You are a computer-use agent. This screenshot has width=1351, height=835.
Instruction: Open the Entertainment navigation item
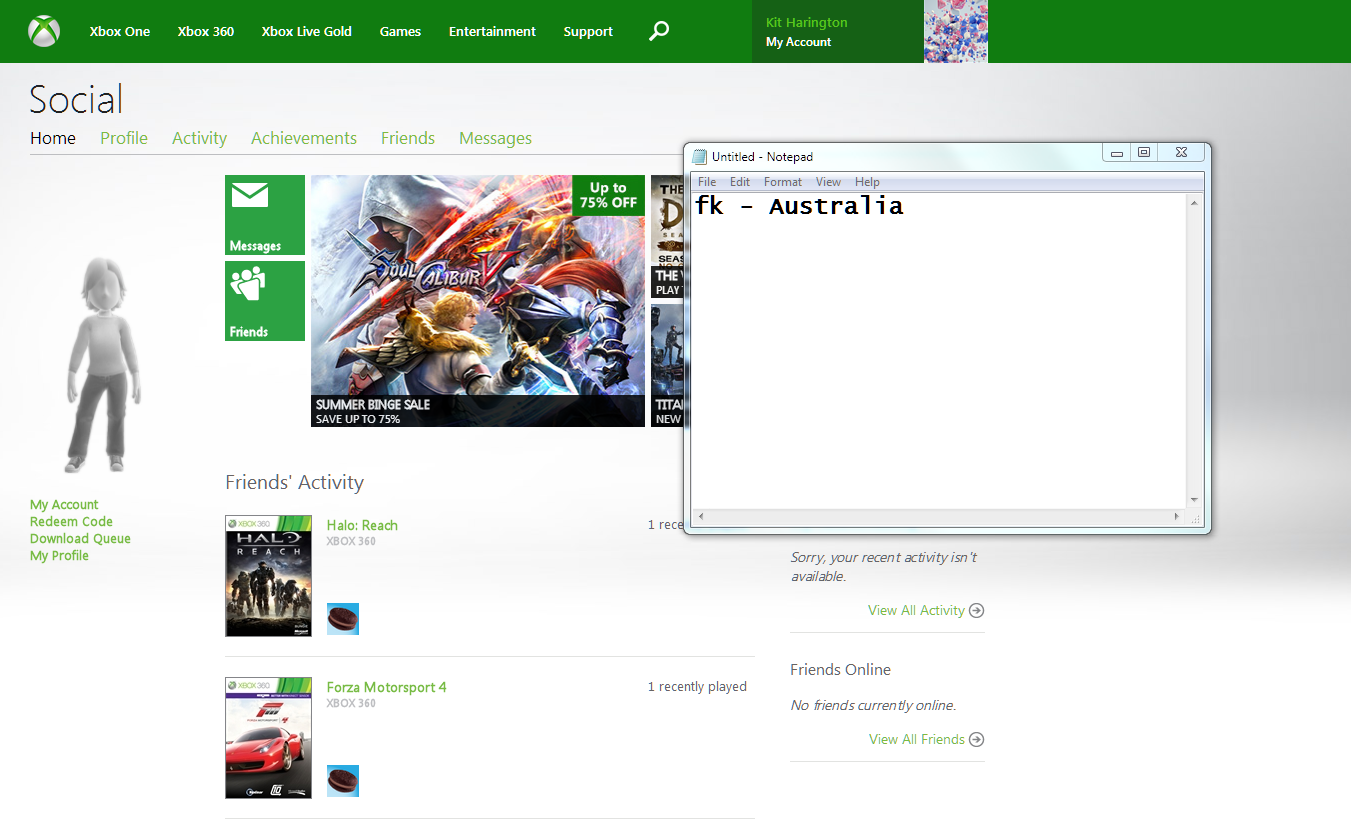[492, 31]
